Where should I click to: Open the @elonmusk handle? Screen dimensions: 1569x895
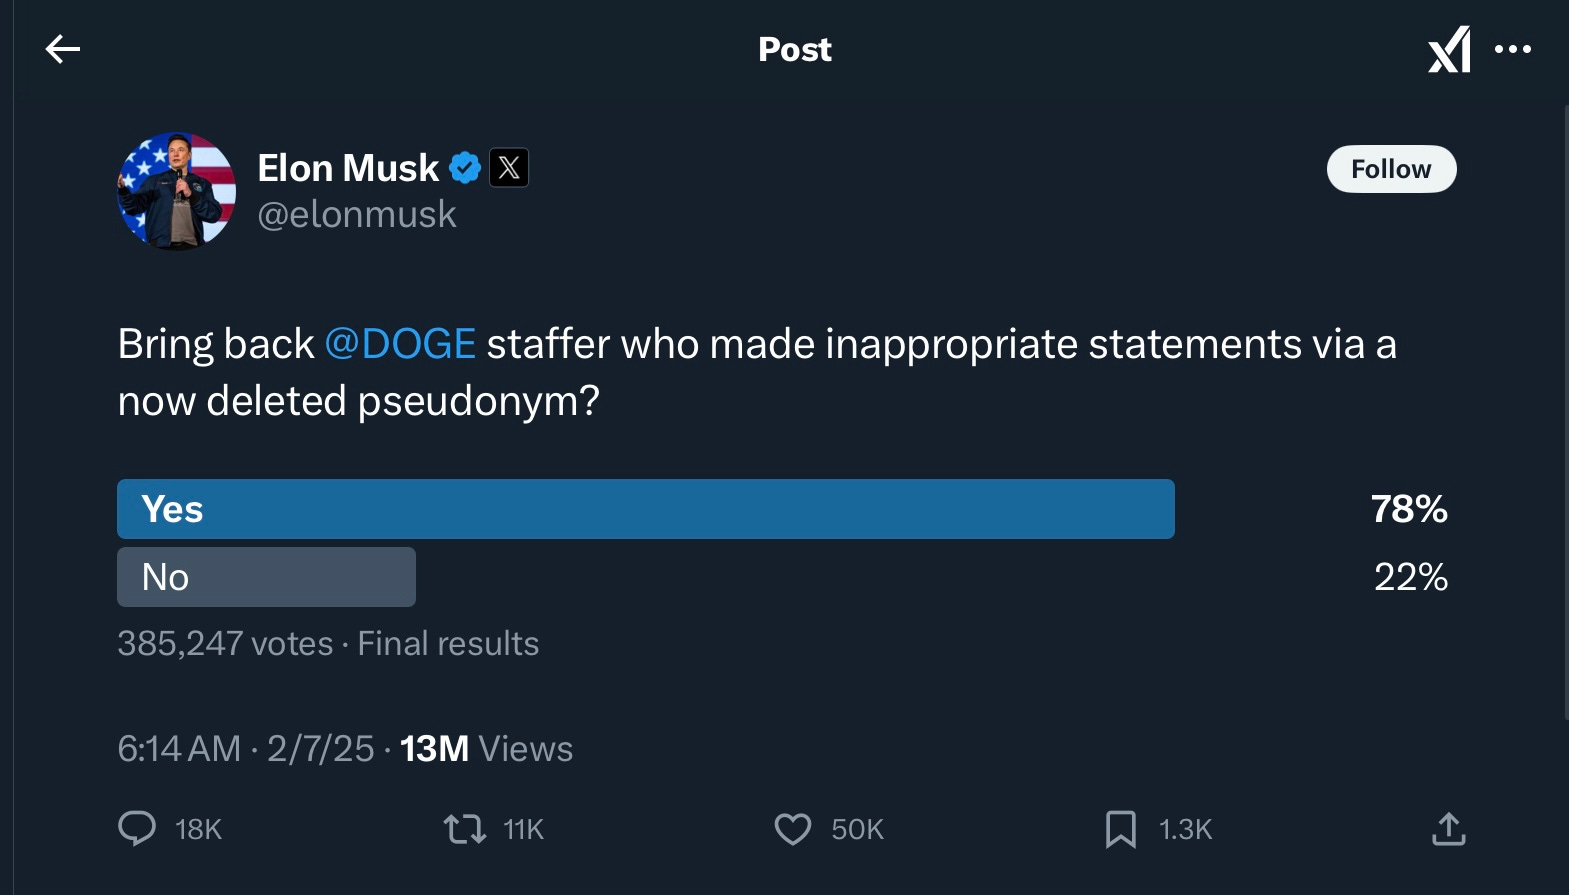[x=357, y=214]
